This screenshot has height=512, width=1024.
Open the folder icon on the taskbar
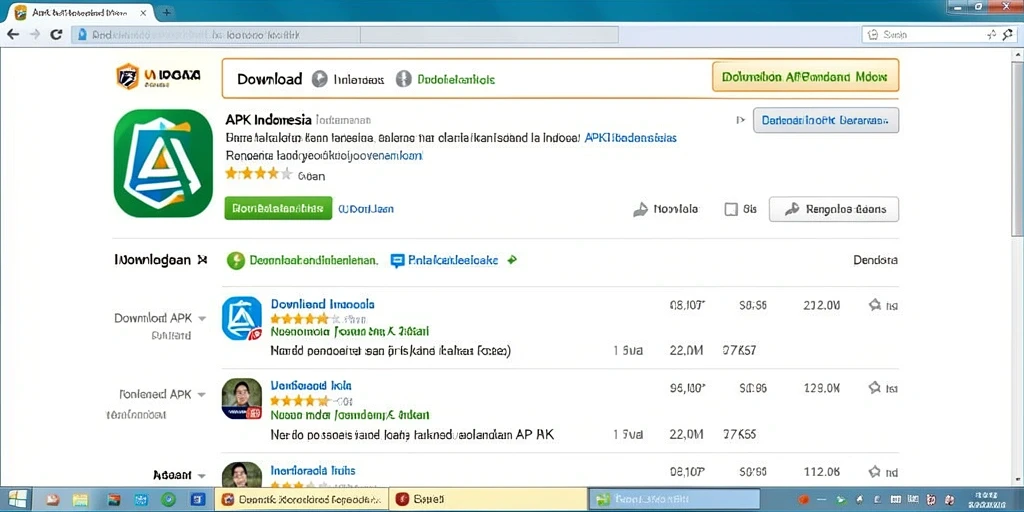(80, 500)
